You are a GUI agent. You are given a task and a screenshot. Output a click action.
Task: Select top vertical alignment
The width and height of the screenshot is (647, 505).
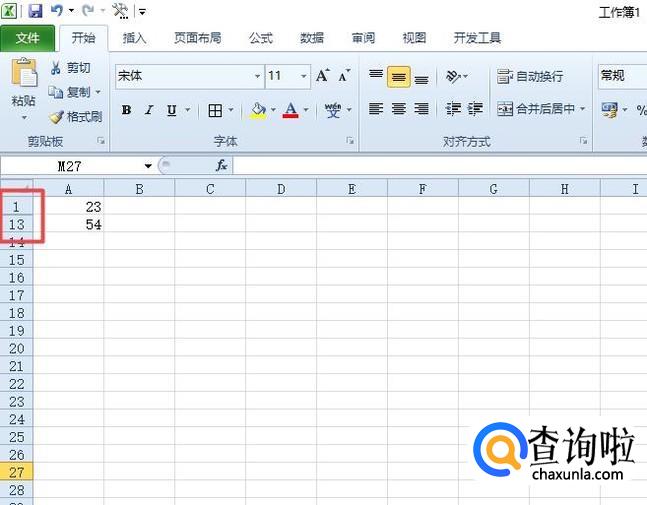pyautogui.click(x=375, y=76)
